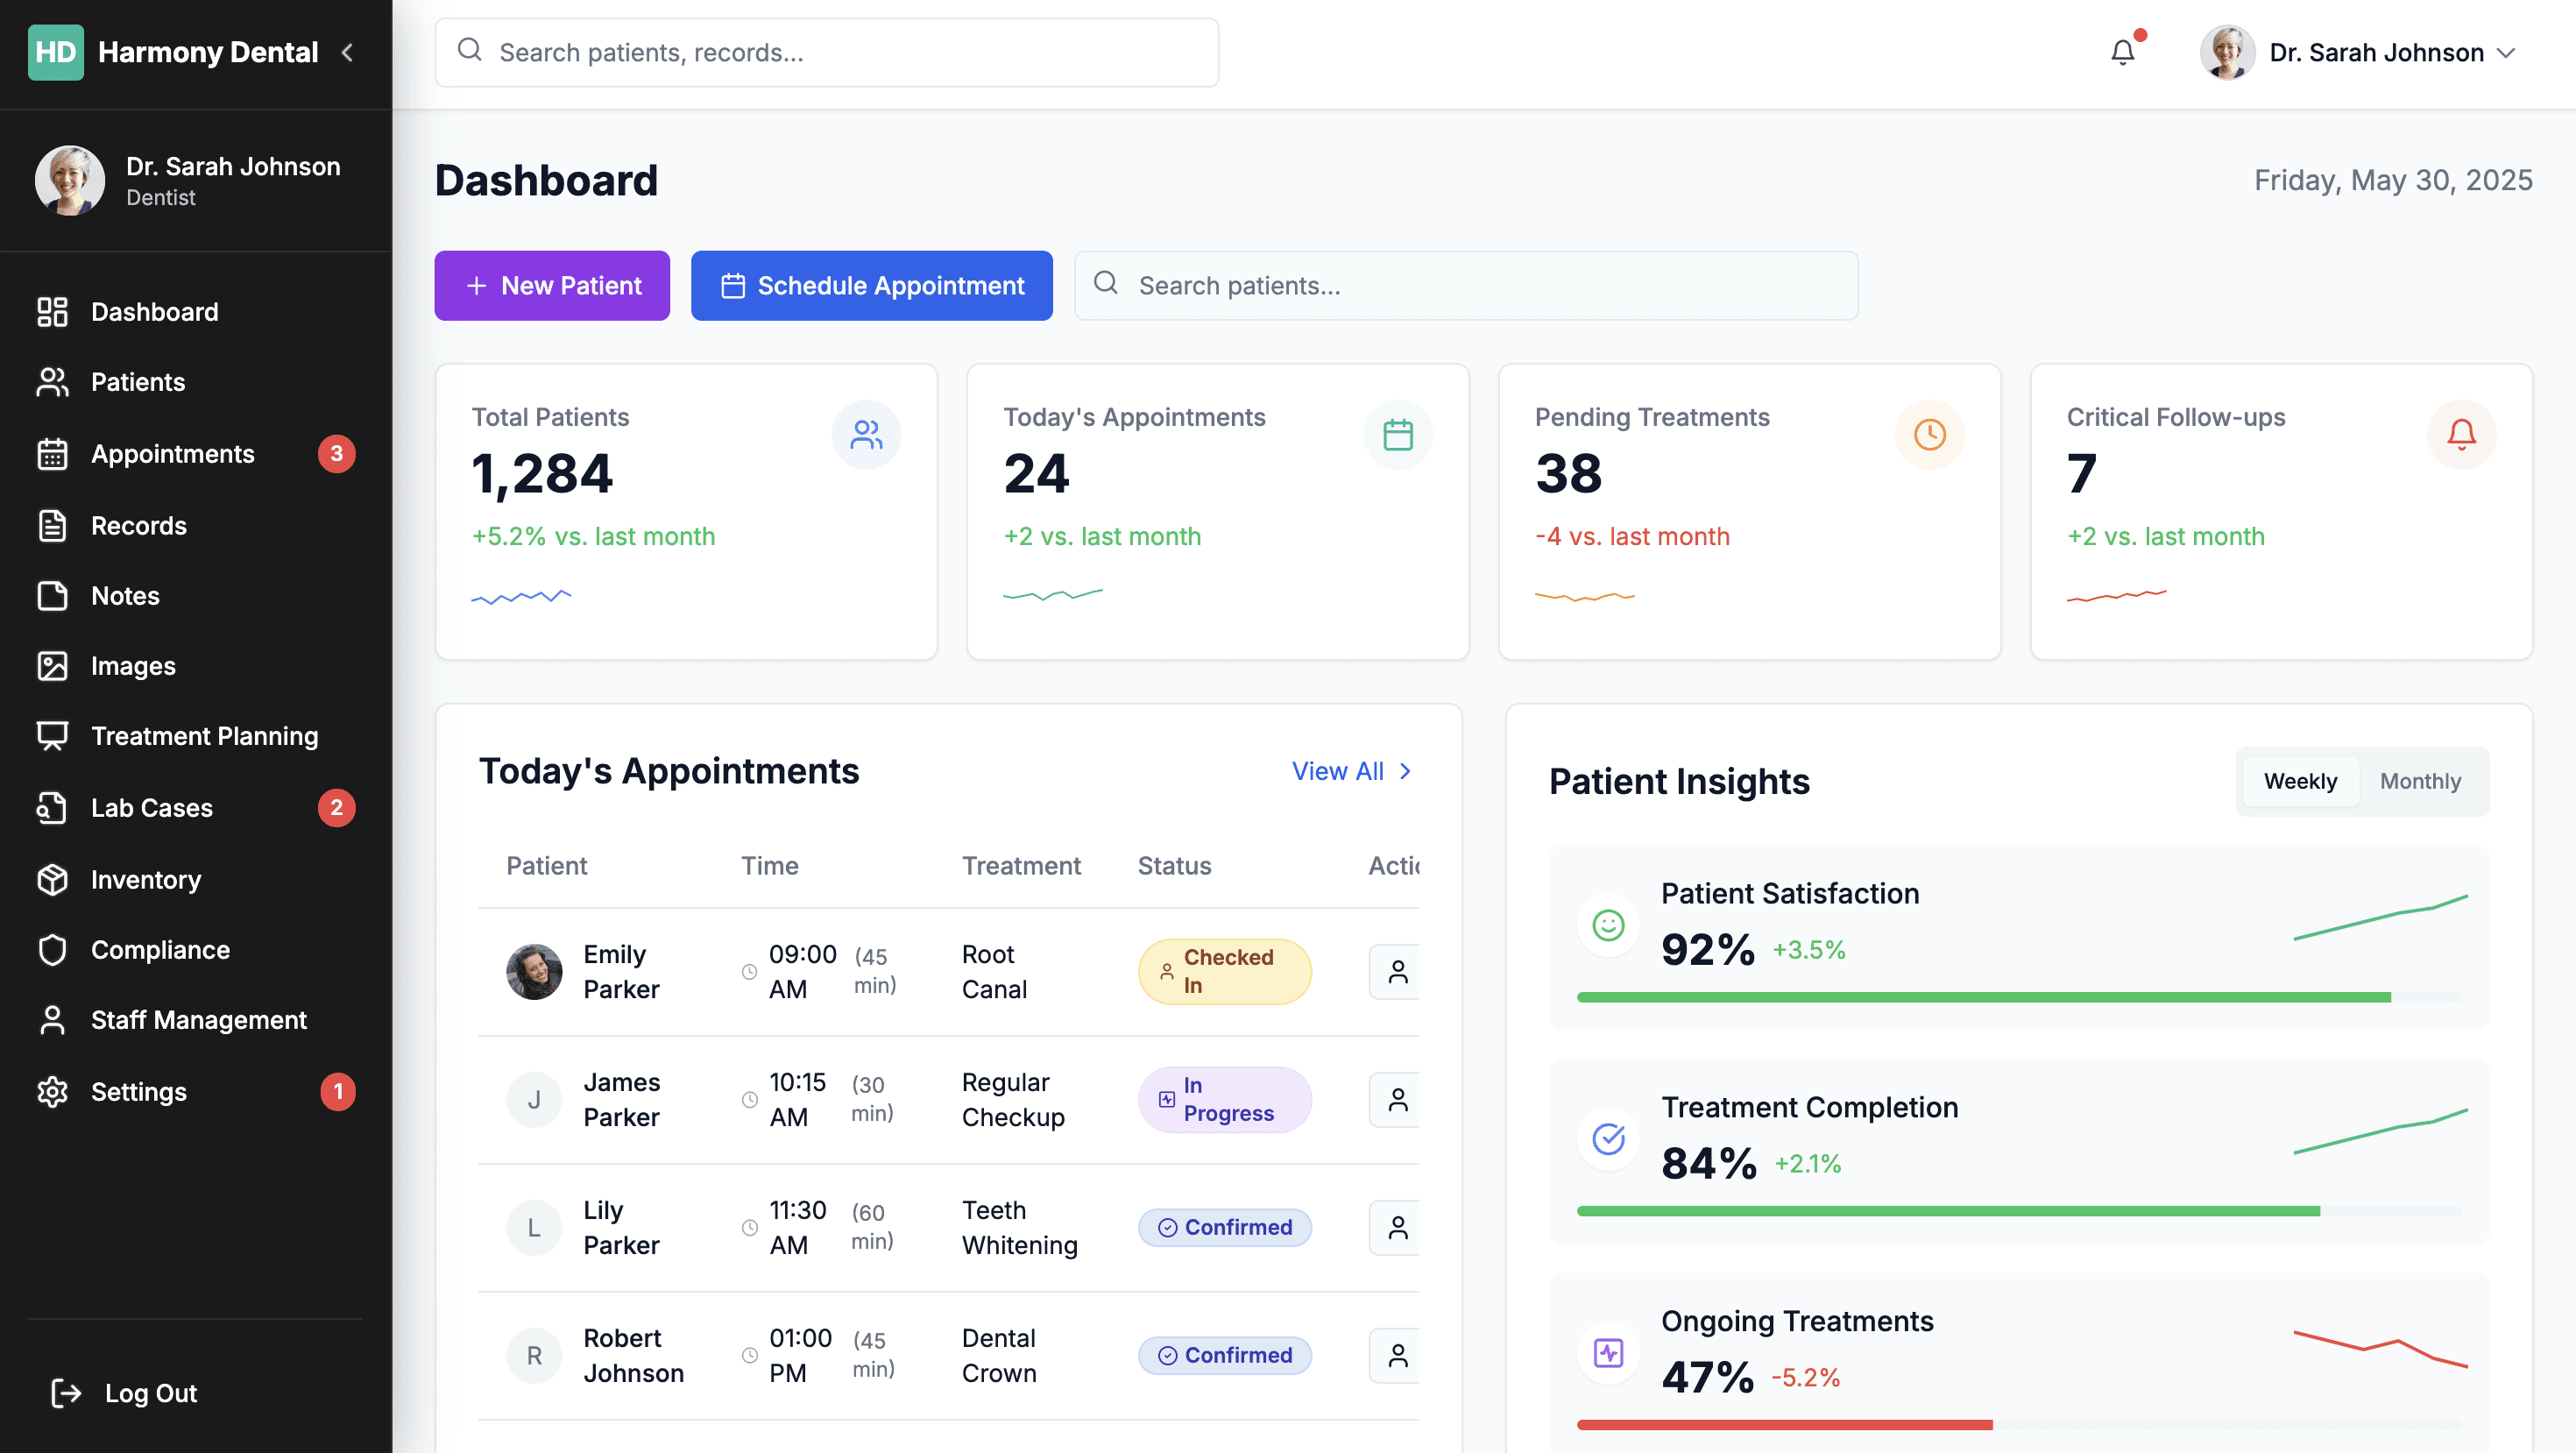Click the Compliance shield icon
Screen dimensions: 2576x1453
point(52,950)
